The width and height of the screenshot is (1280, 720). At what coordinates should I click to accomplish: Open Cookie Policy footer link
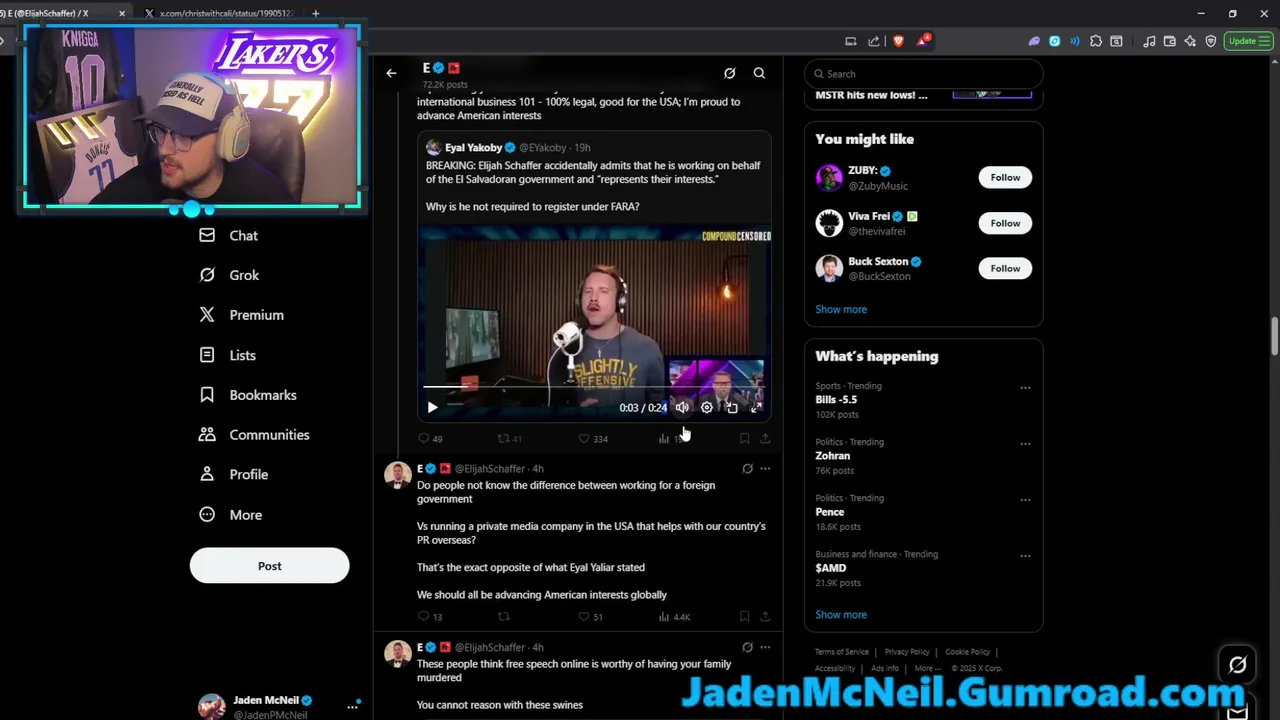(x=967, y=652)
